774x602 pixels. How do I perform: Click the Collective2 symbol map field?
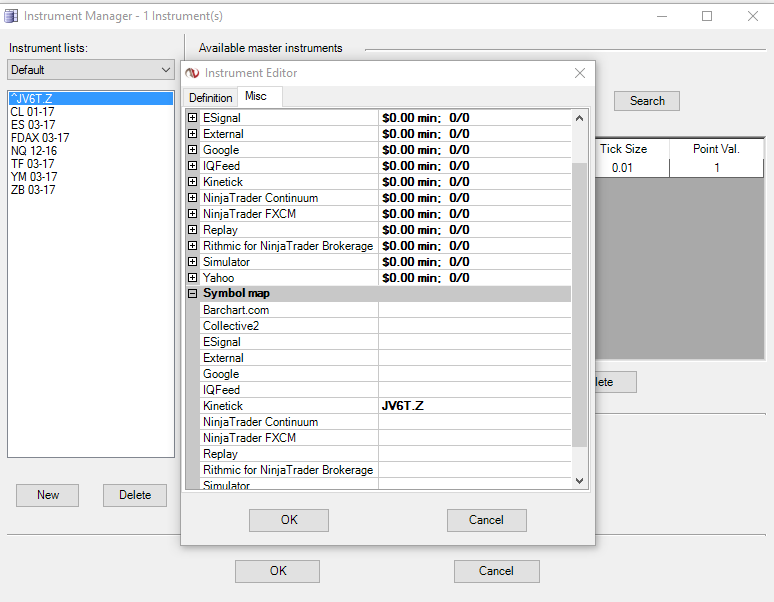click(x=475, y=326)
